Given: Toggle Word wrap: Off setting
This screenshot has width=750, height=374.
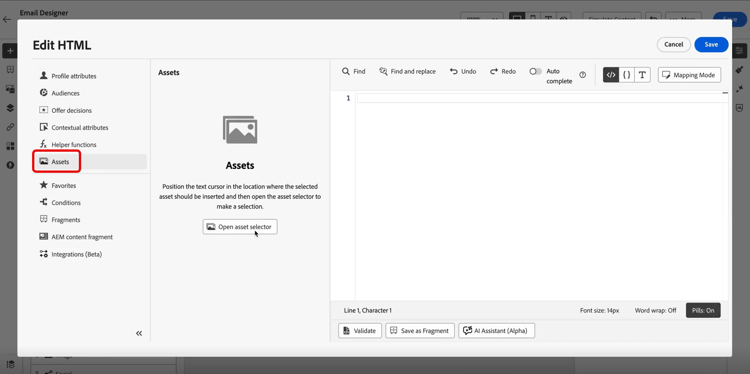Looking at the screenshot, I should pyautogui.click(x=655, y=310).
